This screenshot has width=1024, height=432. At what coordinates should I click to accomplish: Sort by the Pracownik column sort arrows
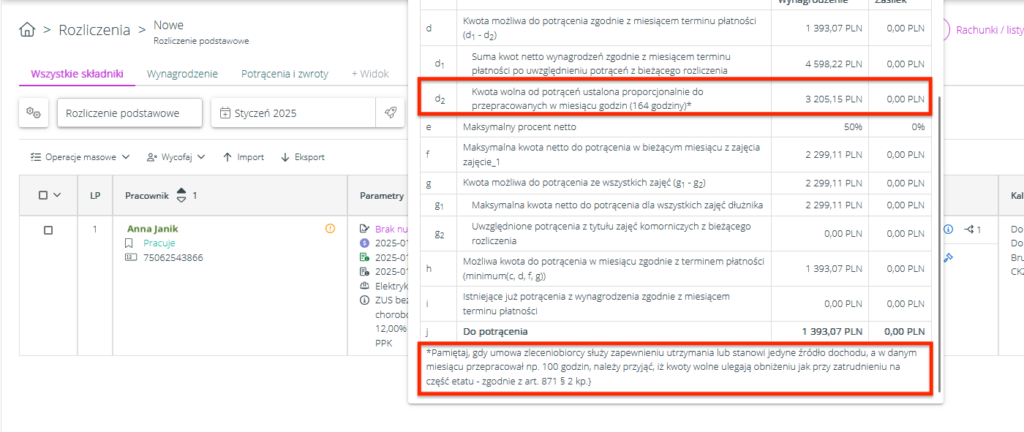tap(181, 195)
